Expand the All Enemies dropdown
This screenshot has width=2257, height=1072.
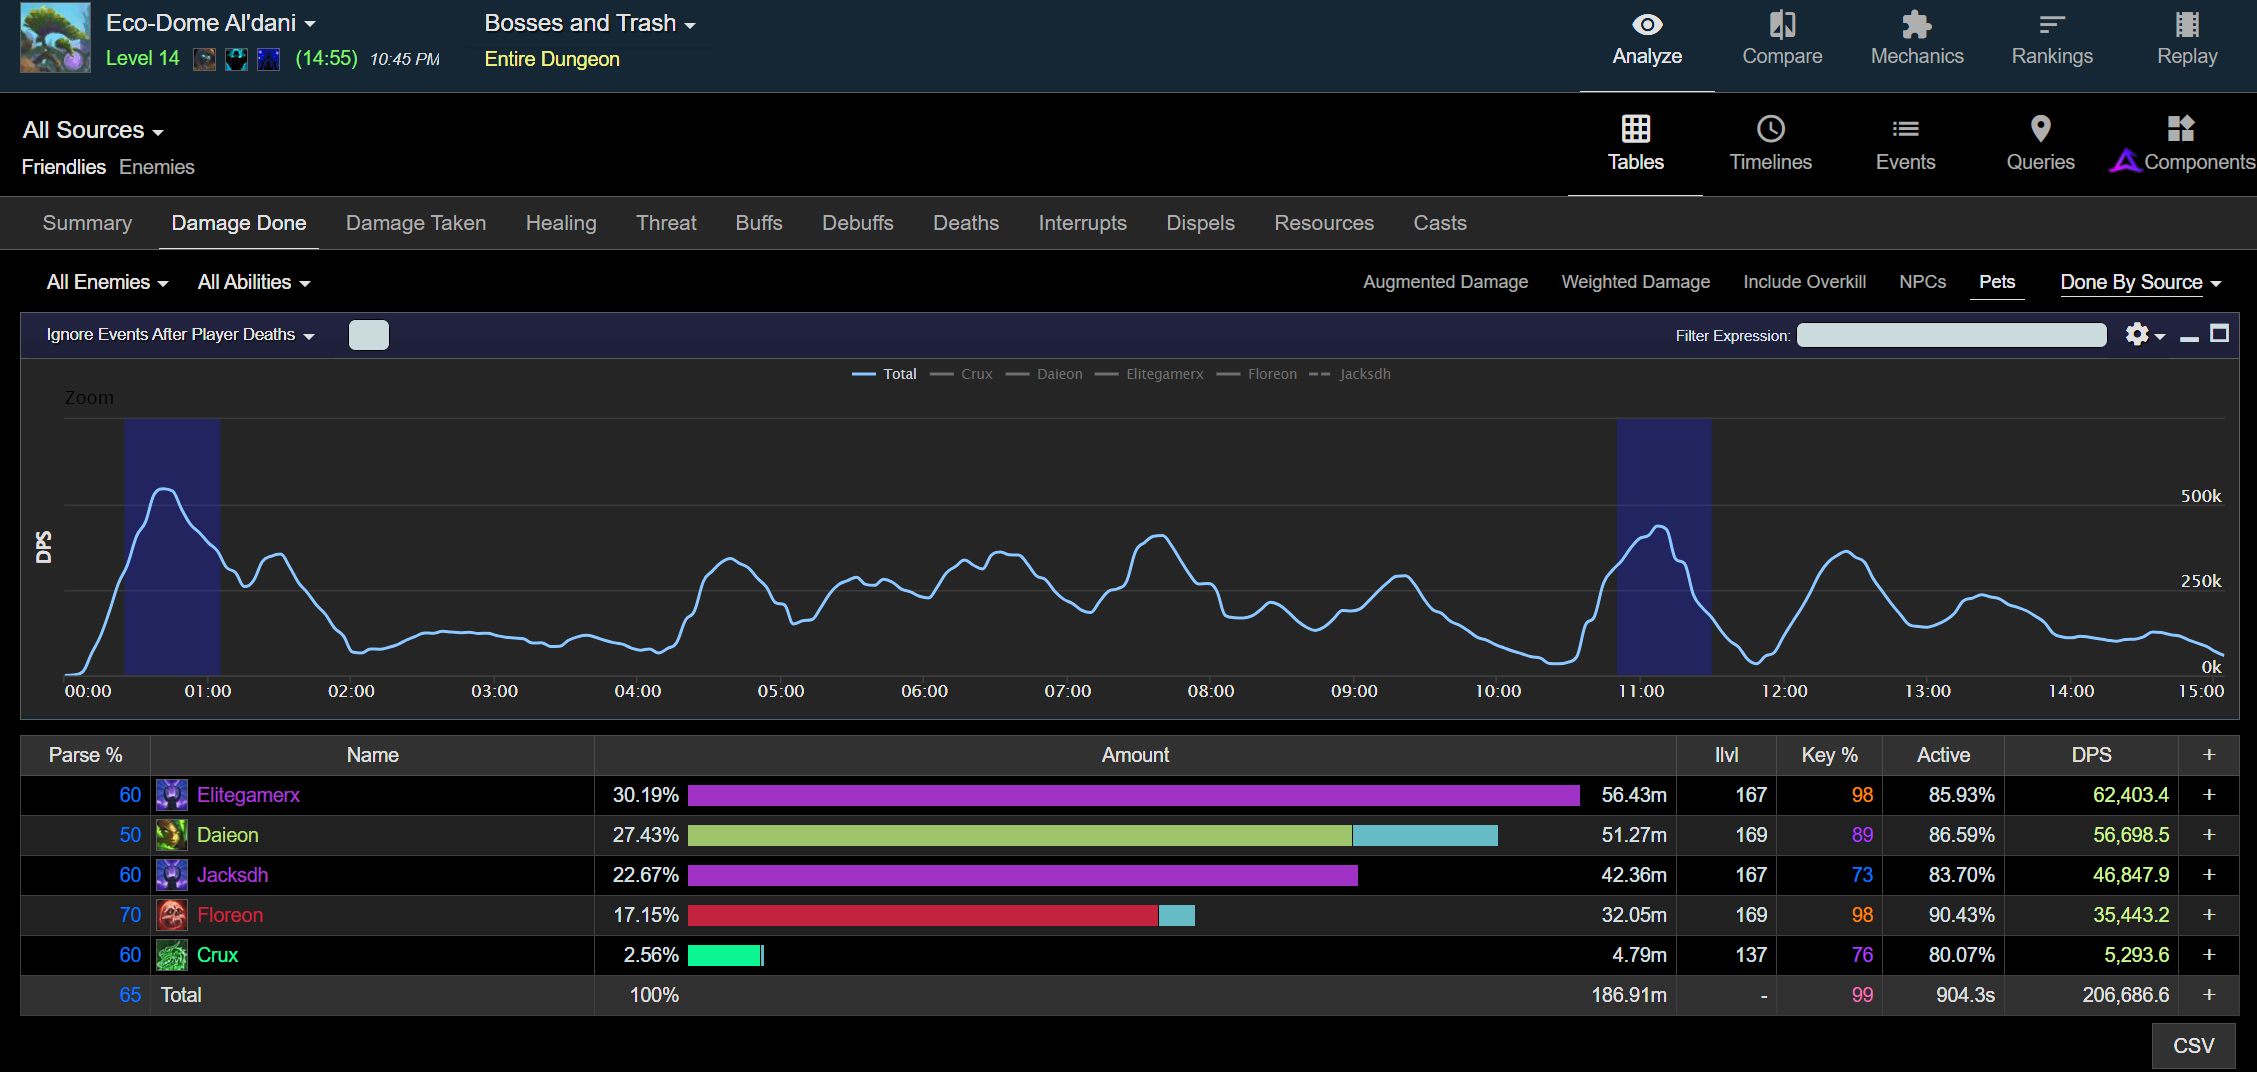tap(107, 283)
